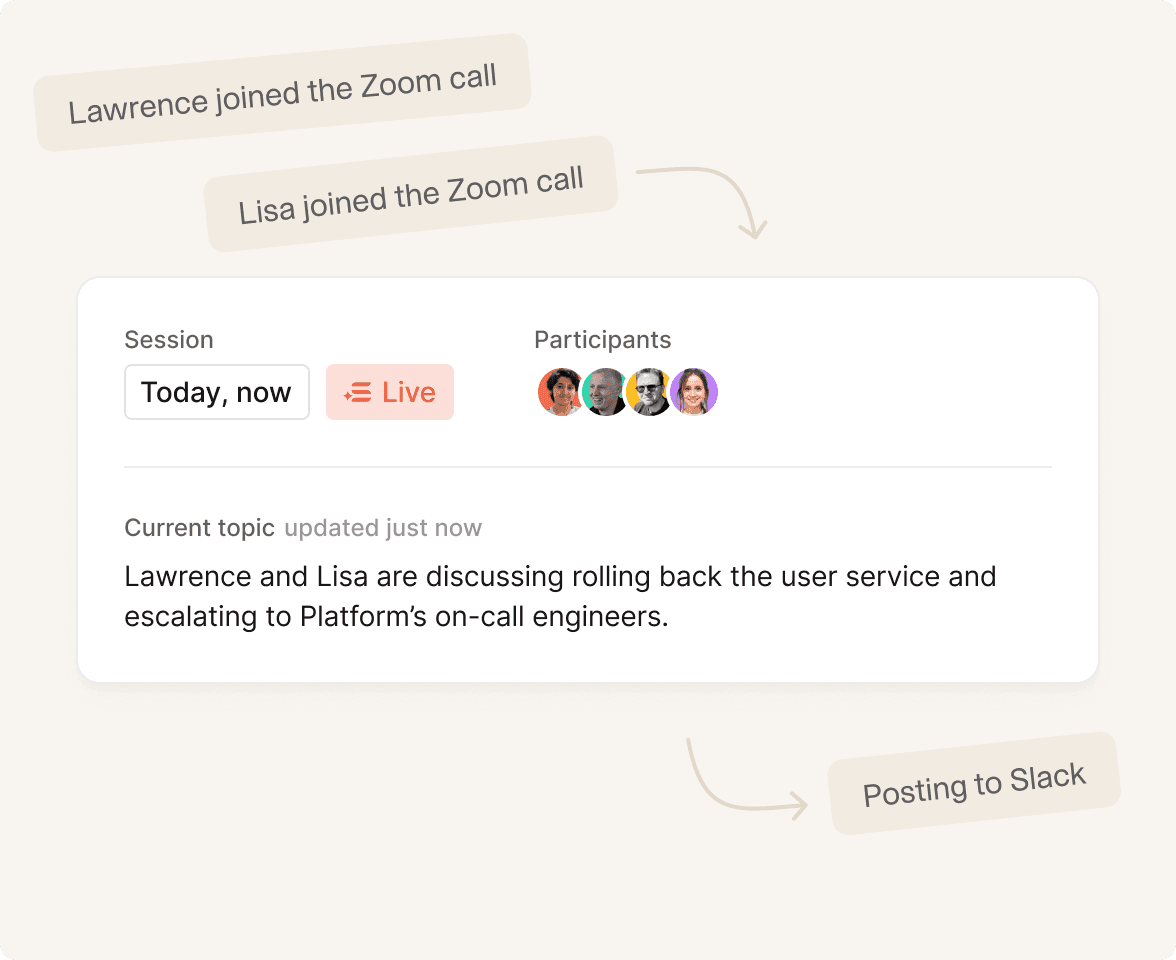Select the first participant avatar with orange background
This screenshot has height=960, width=1176.
pyautogui.click(x=561, y=392)
